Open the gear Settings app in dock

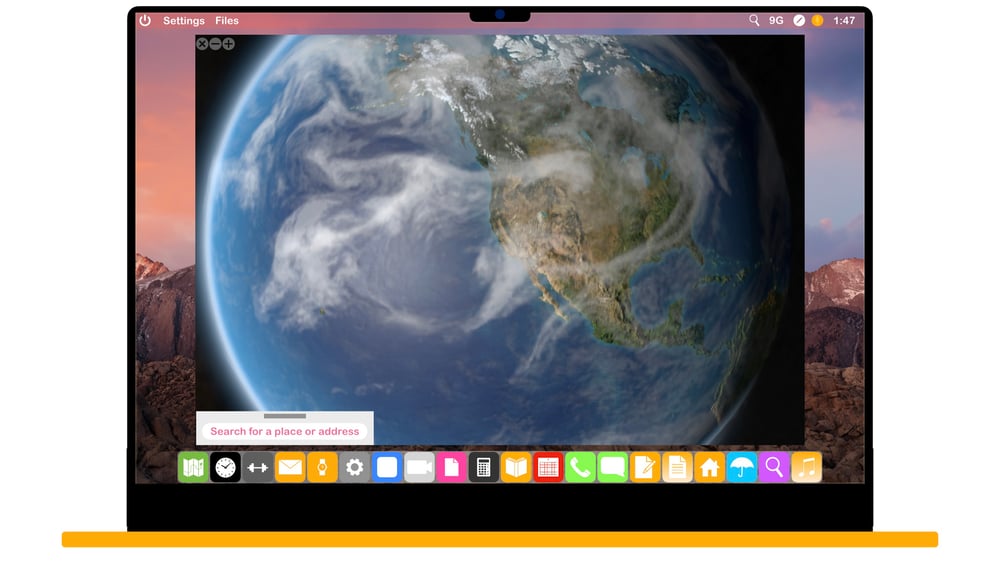point(355,468)
